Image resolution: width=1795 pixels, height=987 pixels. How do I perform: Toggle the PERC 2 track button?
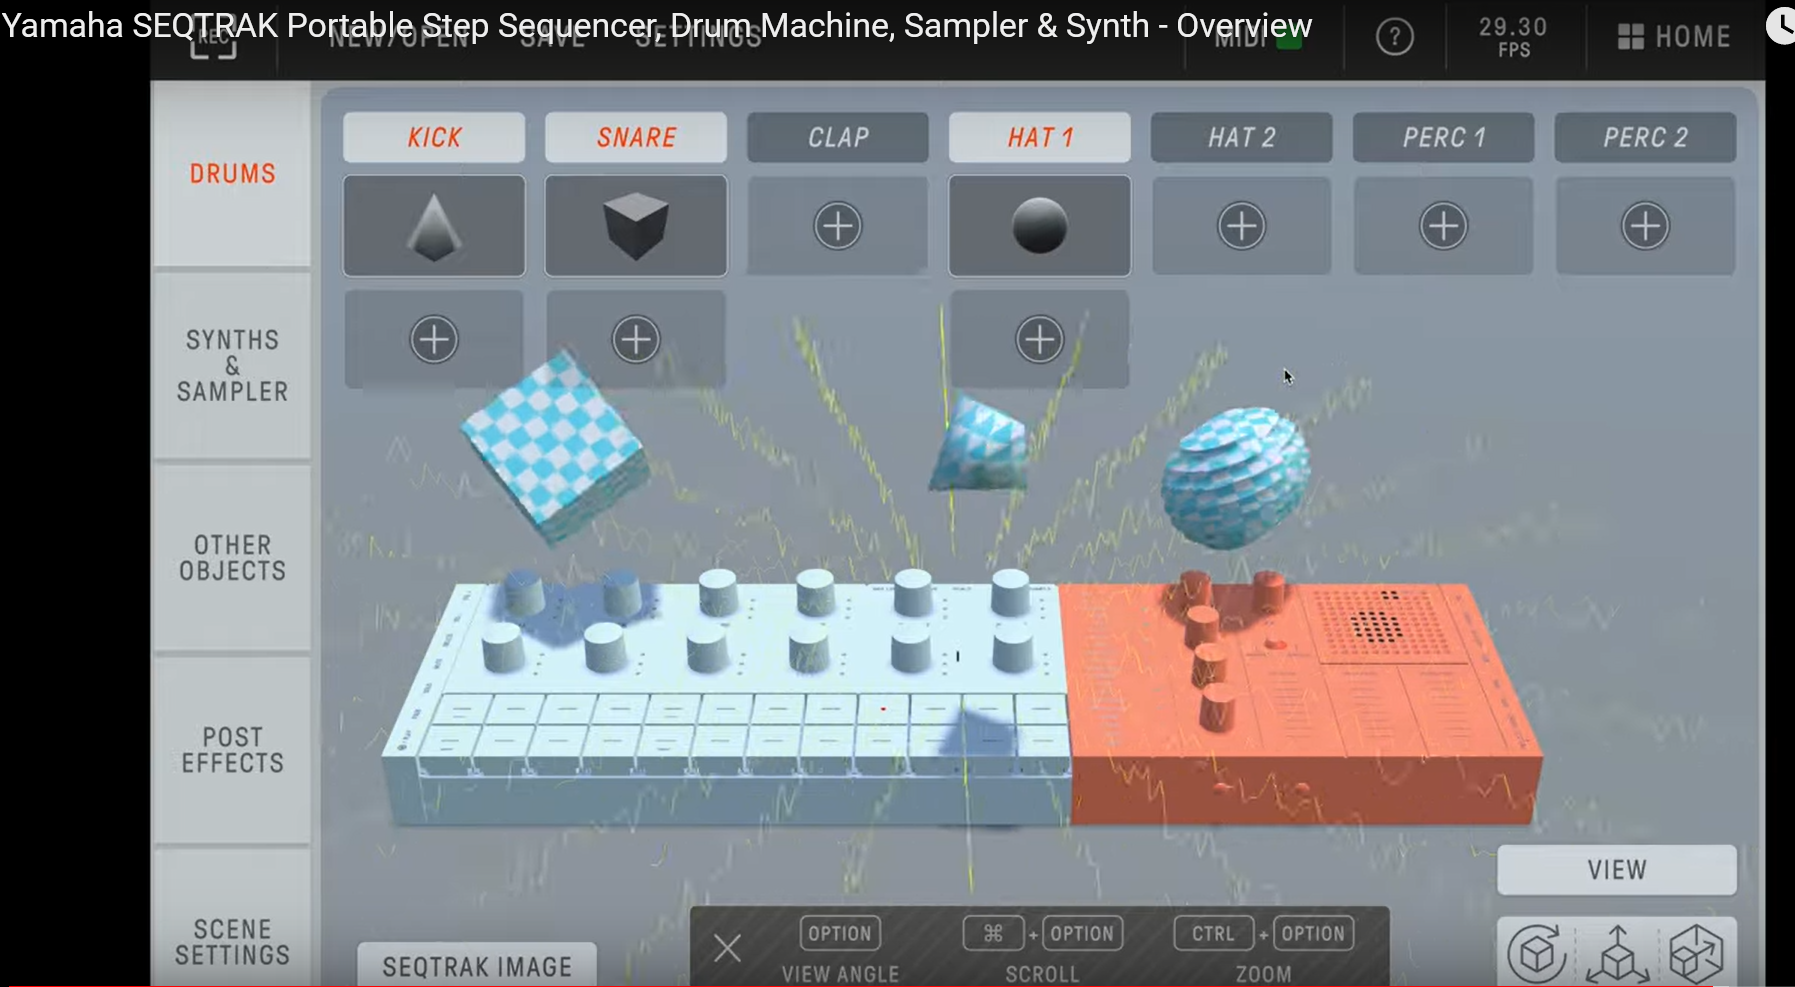click(1646, 137)
